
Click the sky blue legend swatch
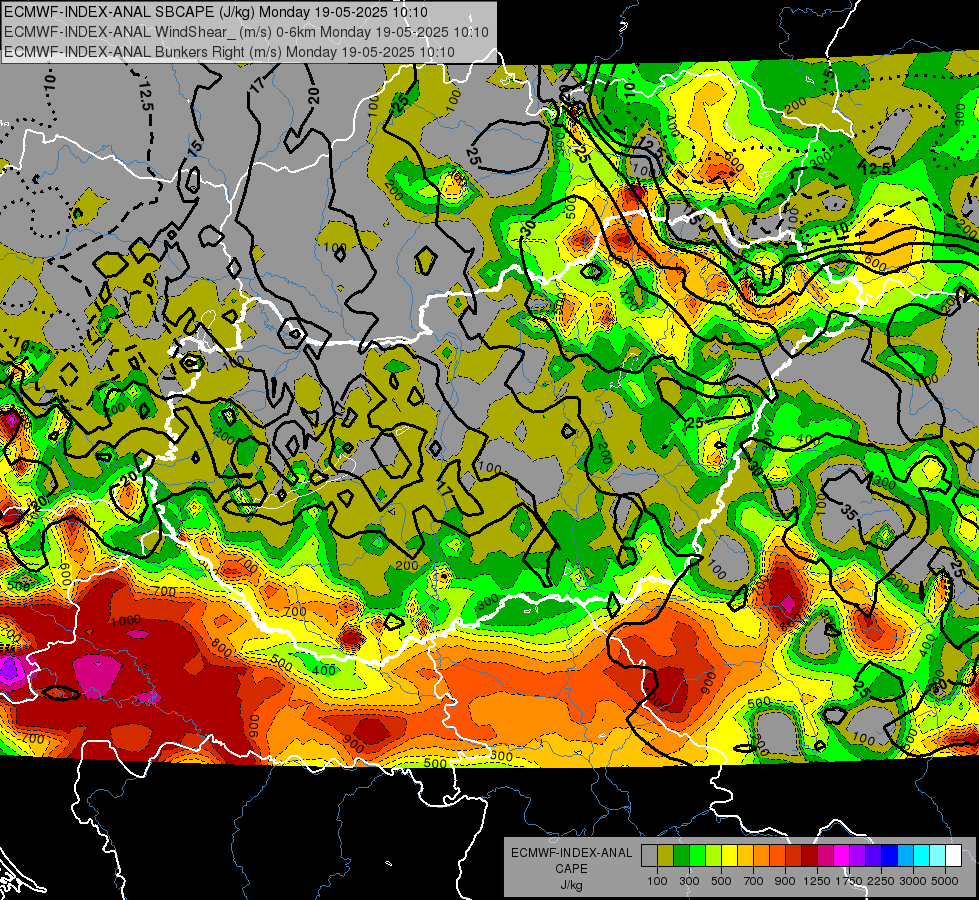(x=905, y=856)
